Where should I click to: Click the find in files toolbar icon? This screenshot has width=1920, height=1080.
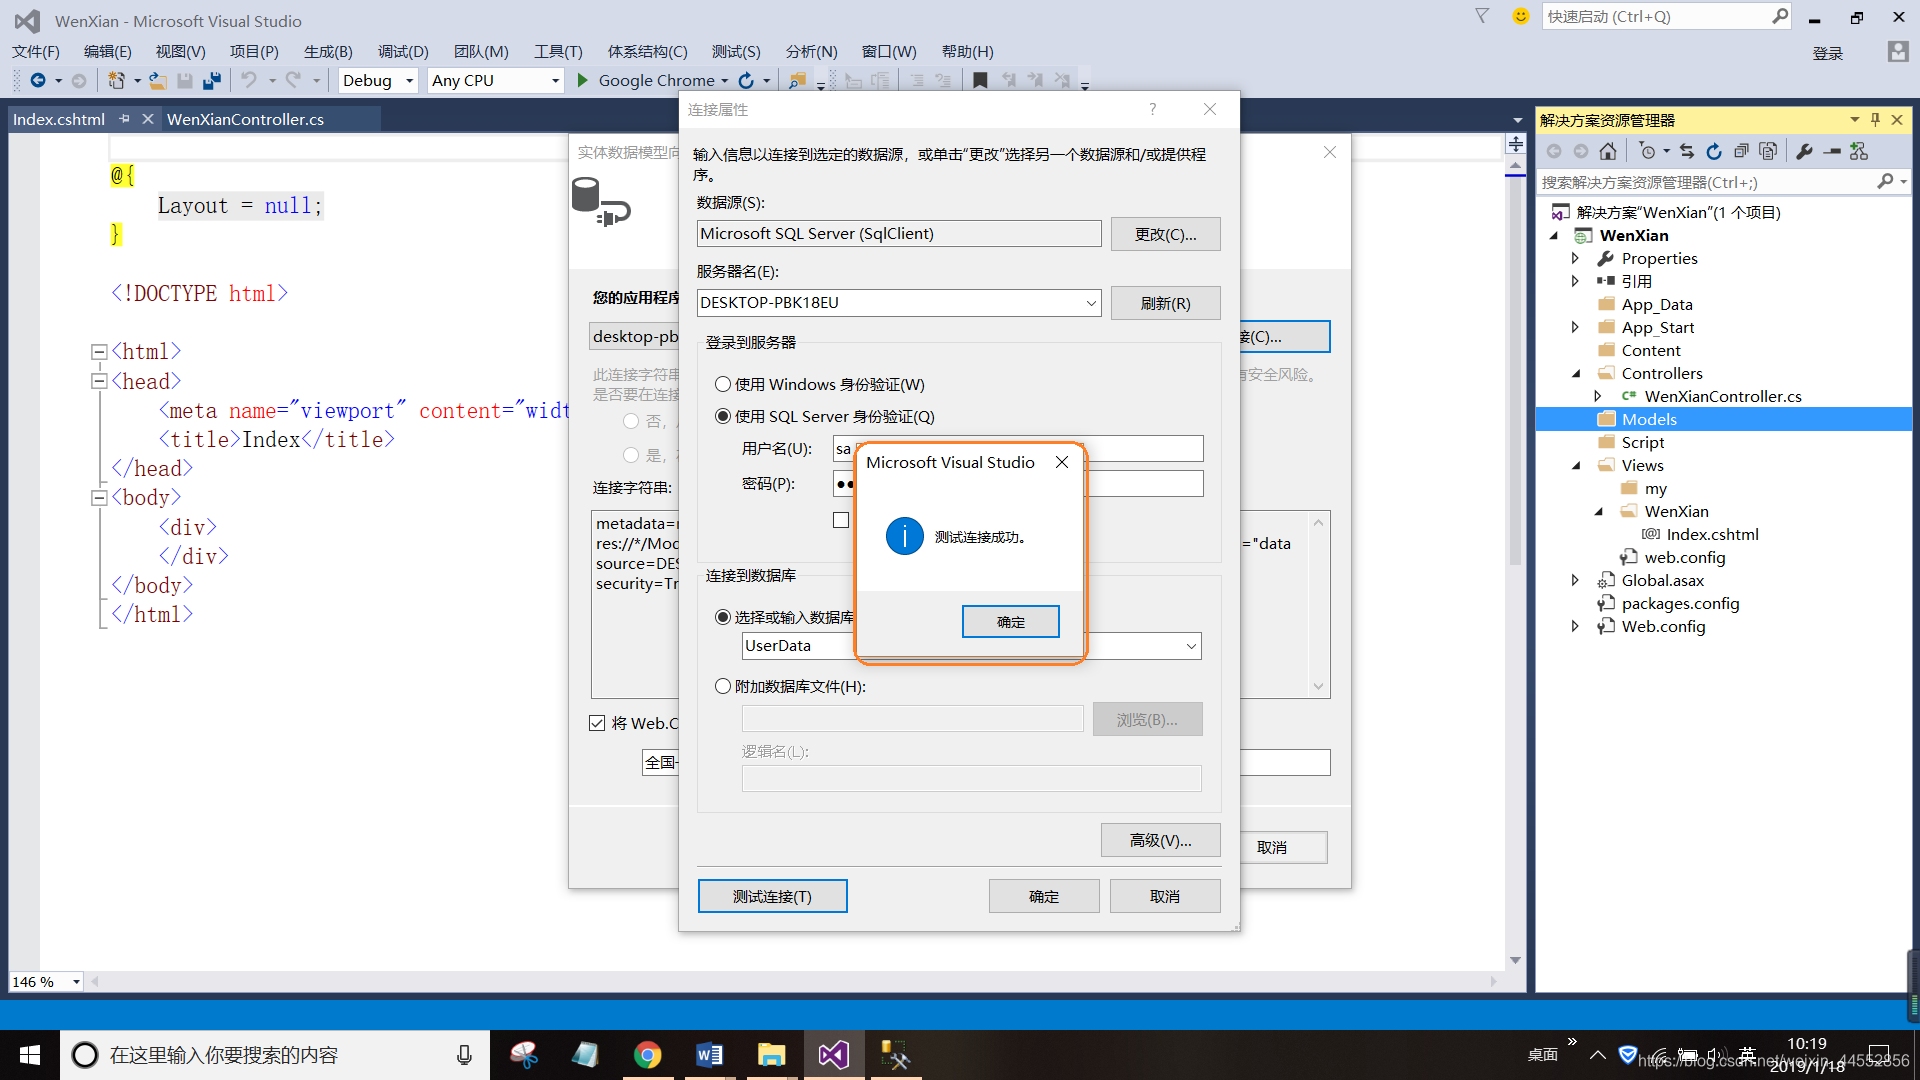tap(798, 80)
